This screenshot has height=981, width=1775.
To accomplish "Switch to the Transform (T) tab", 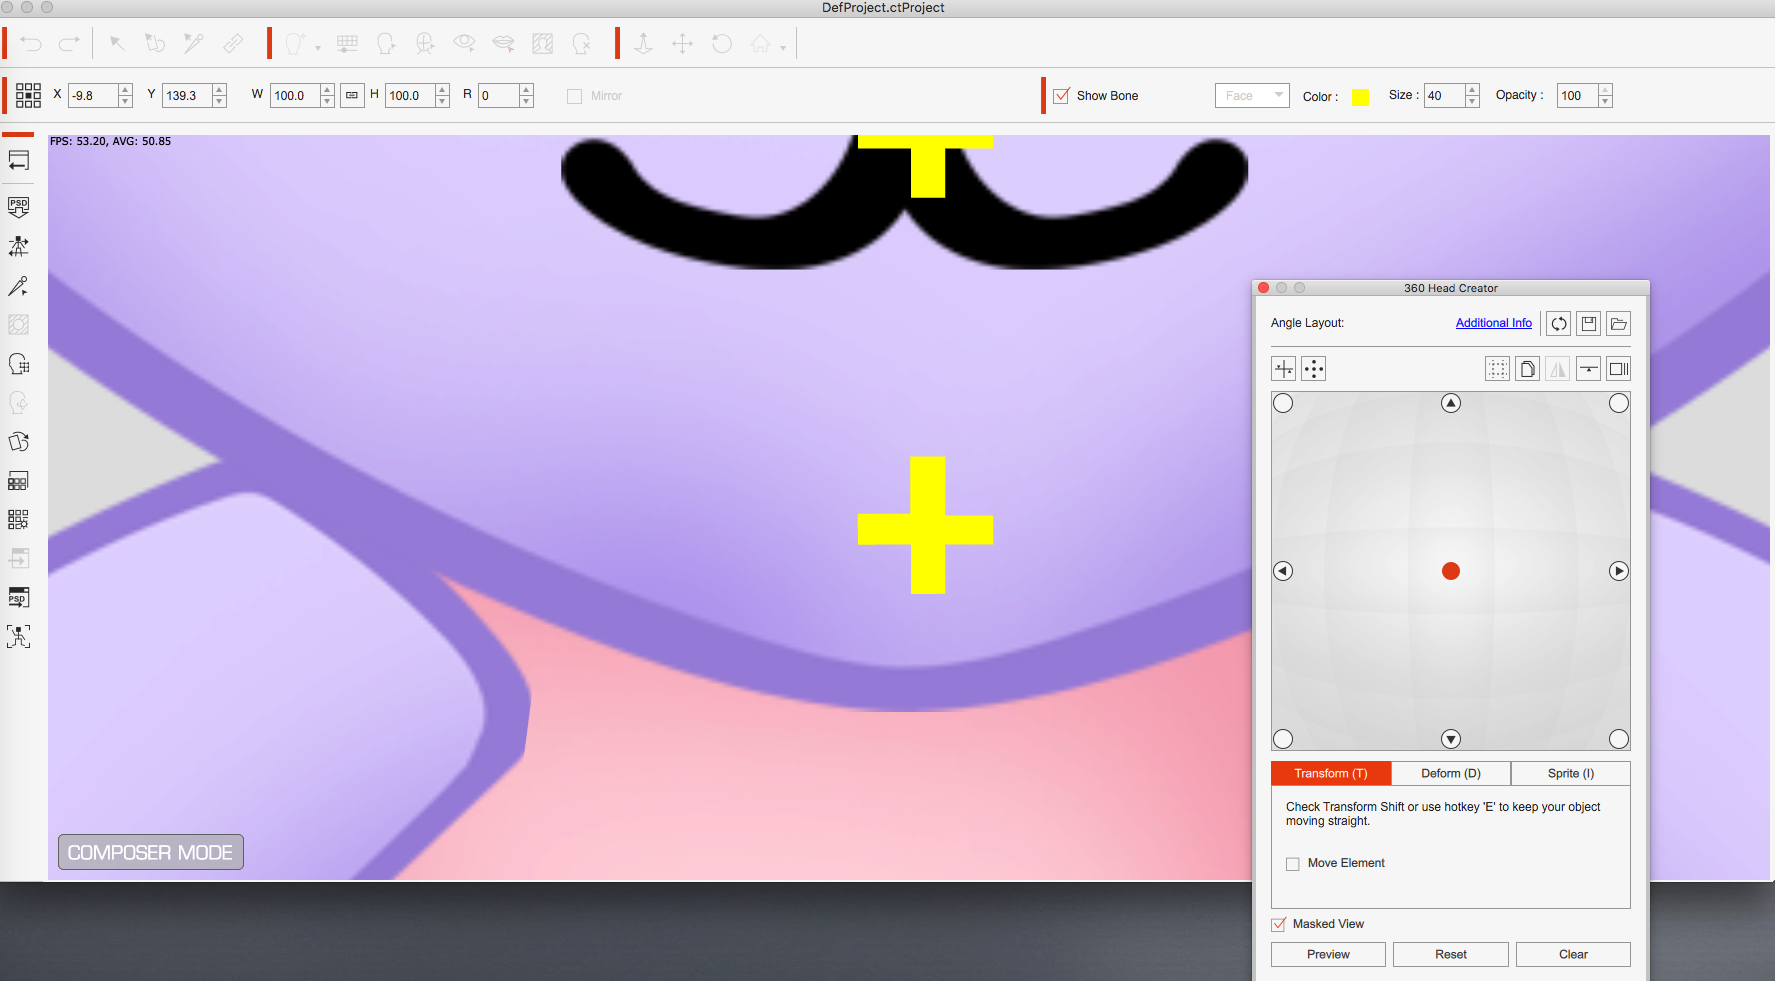I will (1331, 774).
